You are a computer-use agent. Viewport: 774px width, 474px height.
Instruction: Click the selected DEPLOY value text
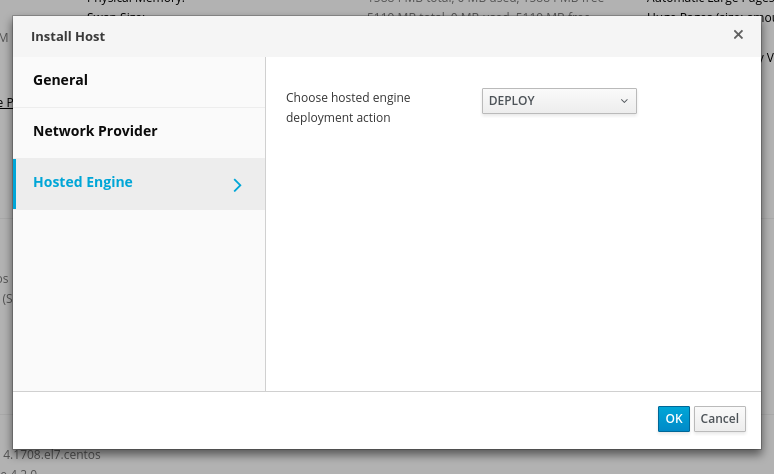click(512, 101)
